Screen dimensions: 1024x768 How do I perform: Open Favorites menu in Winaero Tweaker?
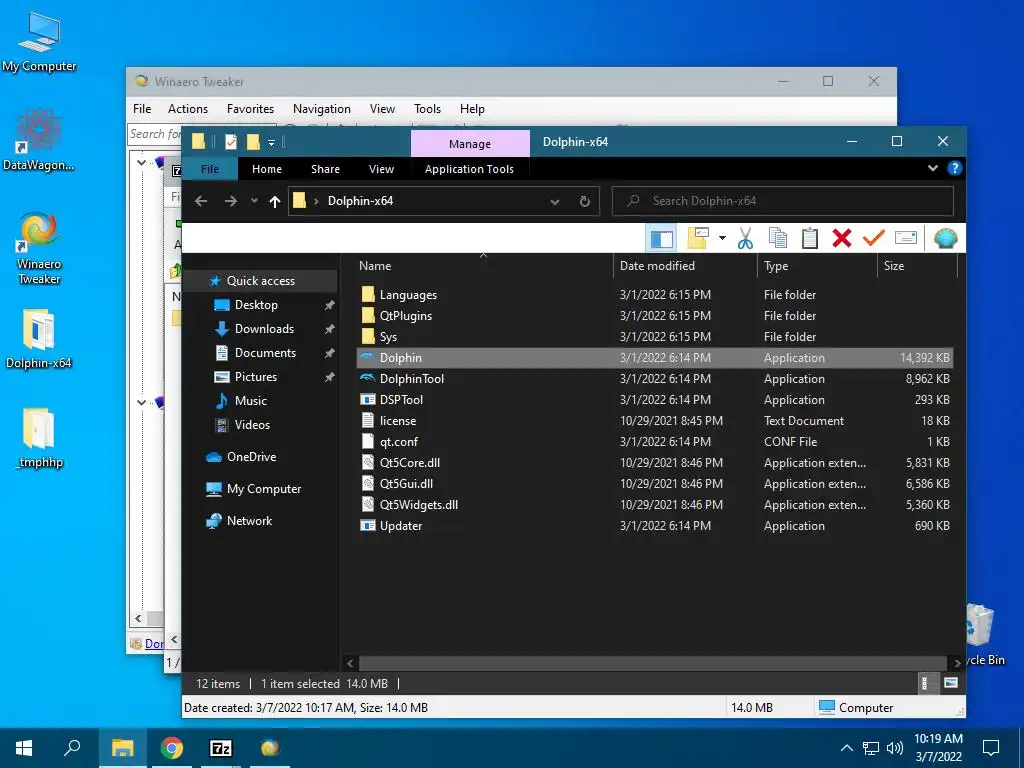(250, 109)
